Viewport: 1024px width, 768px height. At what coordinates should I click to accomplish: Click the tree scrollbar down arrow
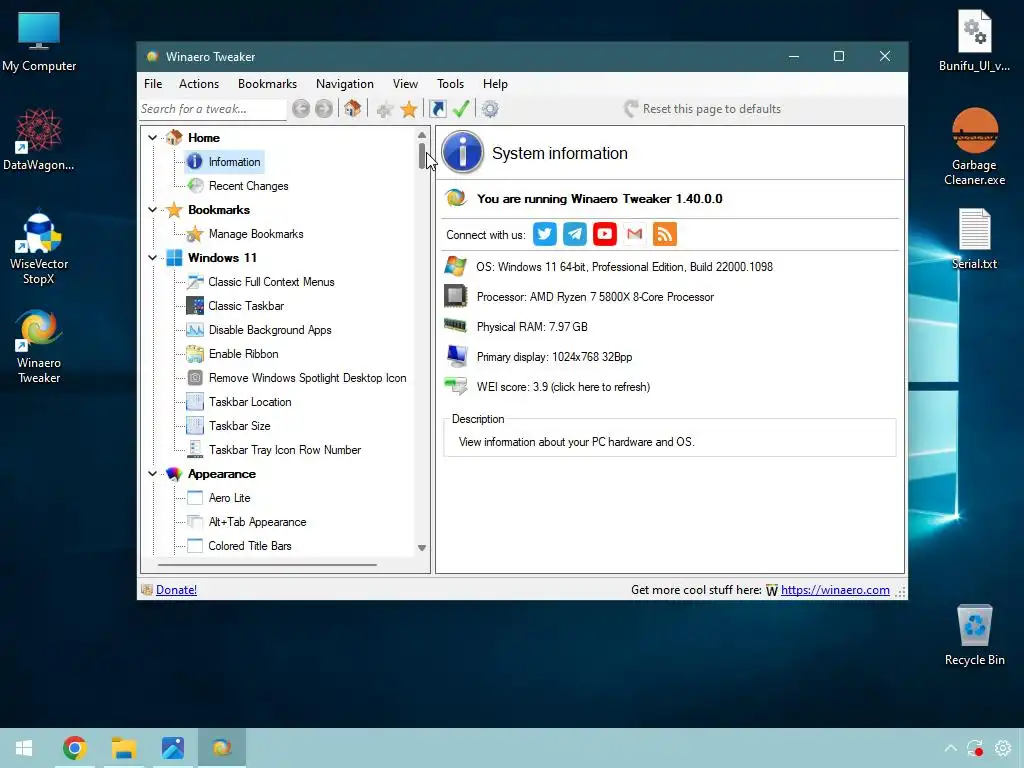(422, 548)
